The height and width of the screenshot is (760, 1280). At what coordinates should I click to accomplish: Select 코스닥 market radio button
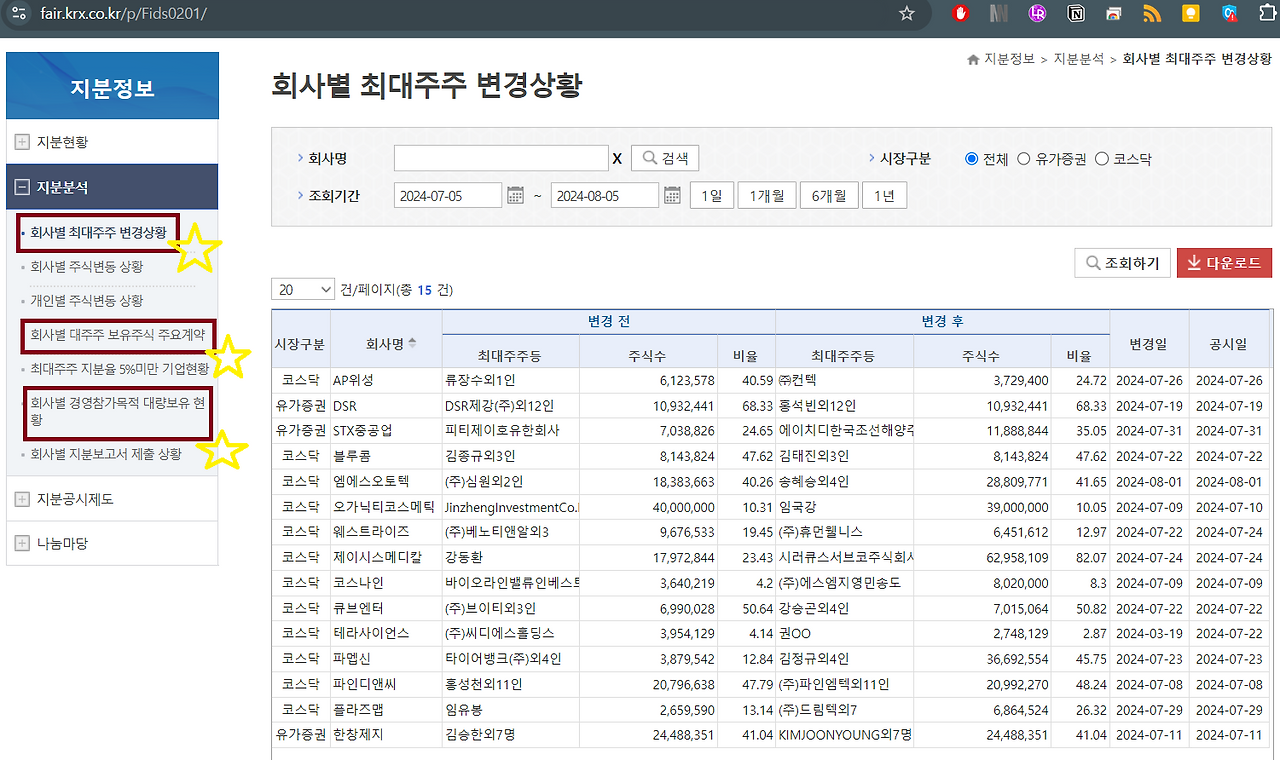pos(1101,159)
